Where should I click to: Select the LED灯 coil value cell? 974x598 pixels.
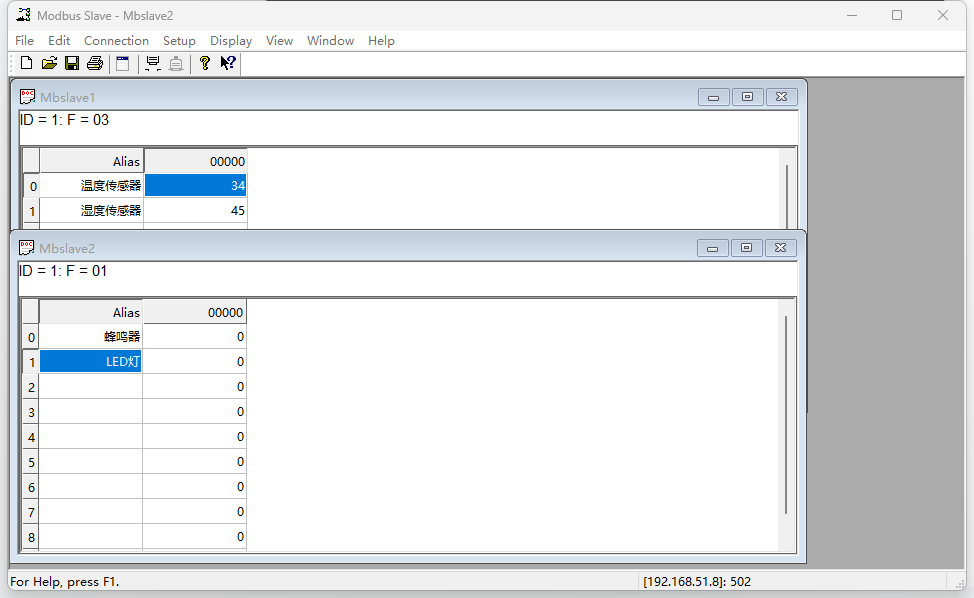[194, 361]
